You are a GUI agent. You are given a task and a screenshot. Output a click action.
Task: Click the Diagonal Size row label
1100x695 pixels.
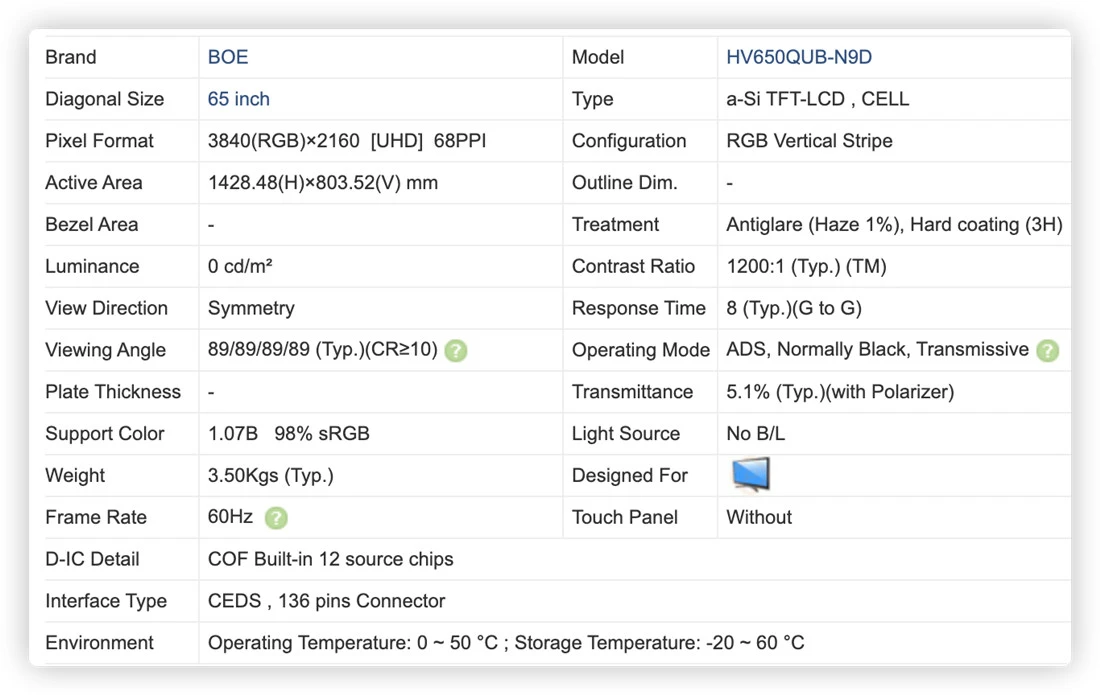pos(105,99)
